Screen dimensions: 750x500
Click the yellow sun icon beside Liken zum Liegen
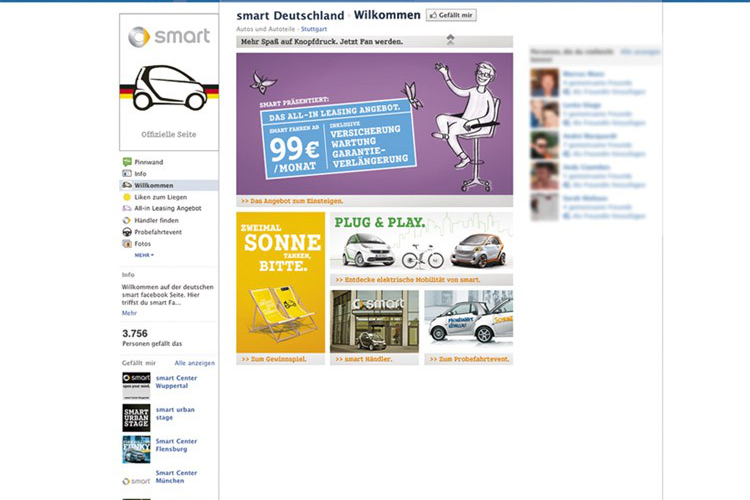(127, 197)
